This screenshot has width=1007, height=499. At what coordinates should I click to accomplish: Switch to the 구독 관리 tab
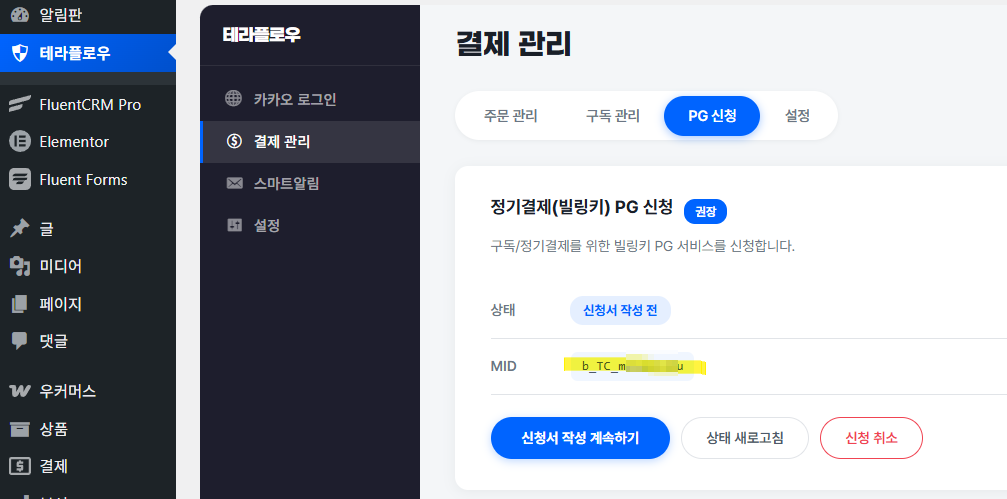click(612, 116)
